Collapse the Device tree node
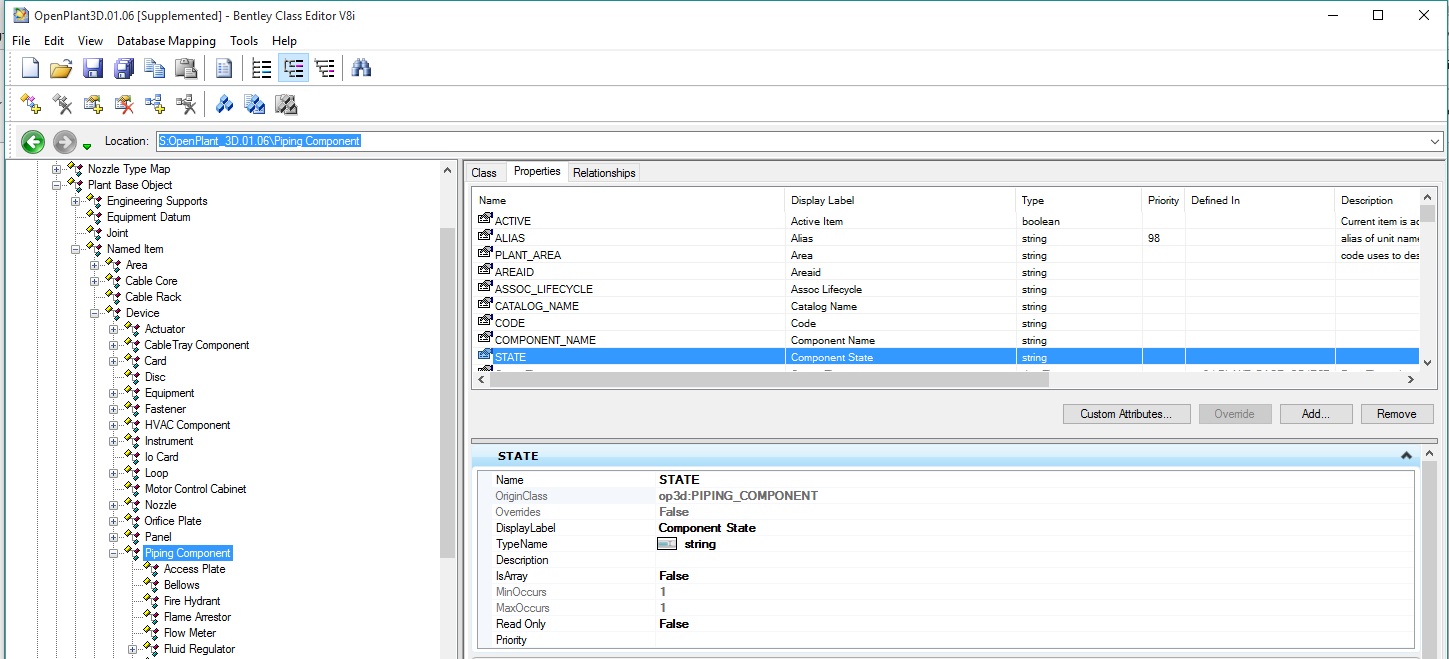This screenshot has height=659, width=1449. tap(95, 313)
